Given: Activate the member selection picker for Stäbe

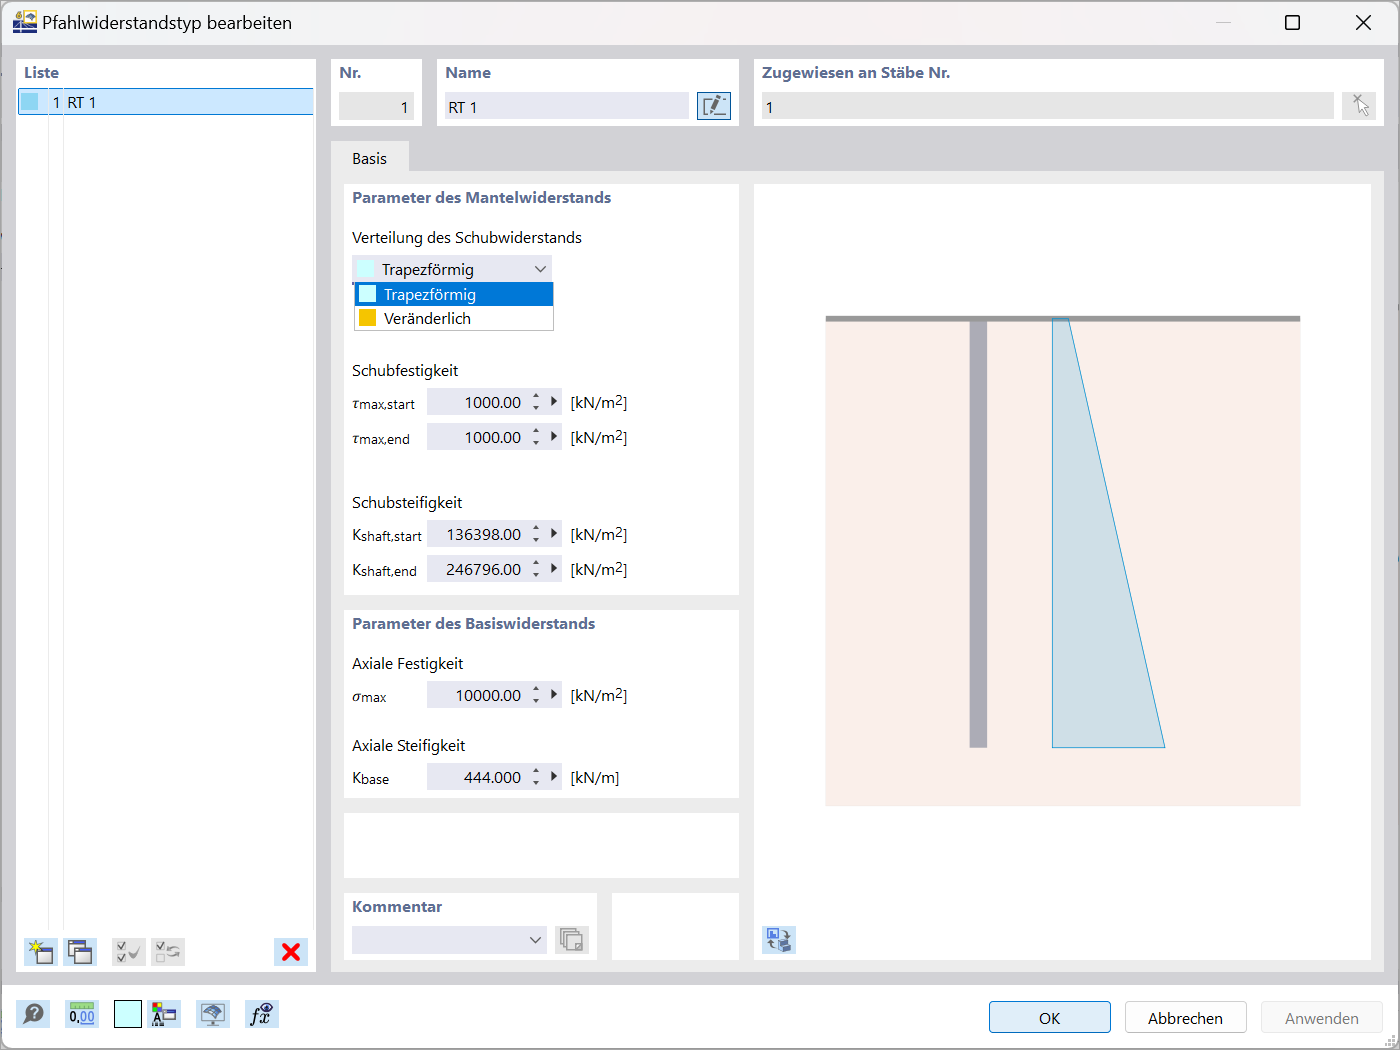Looking at the screenshot, I should 1358,104.
